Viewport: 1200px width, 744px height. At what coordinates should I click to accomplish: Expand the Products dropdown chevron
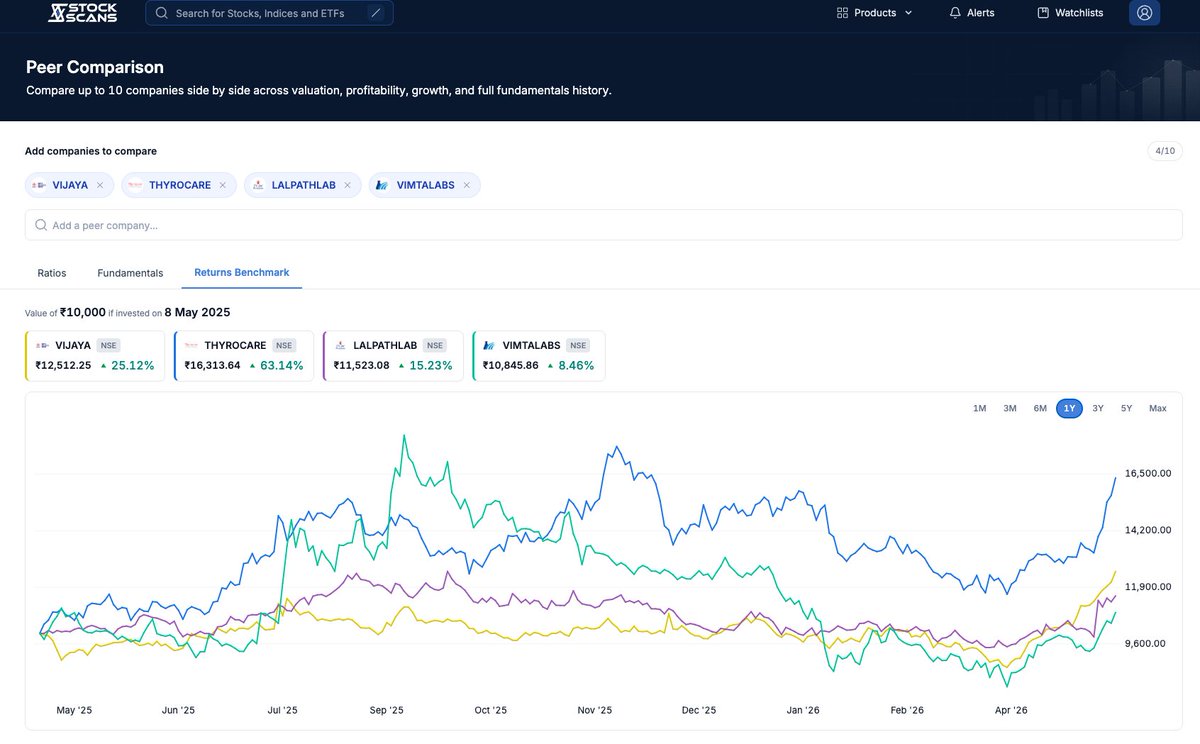click(908, 13)
